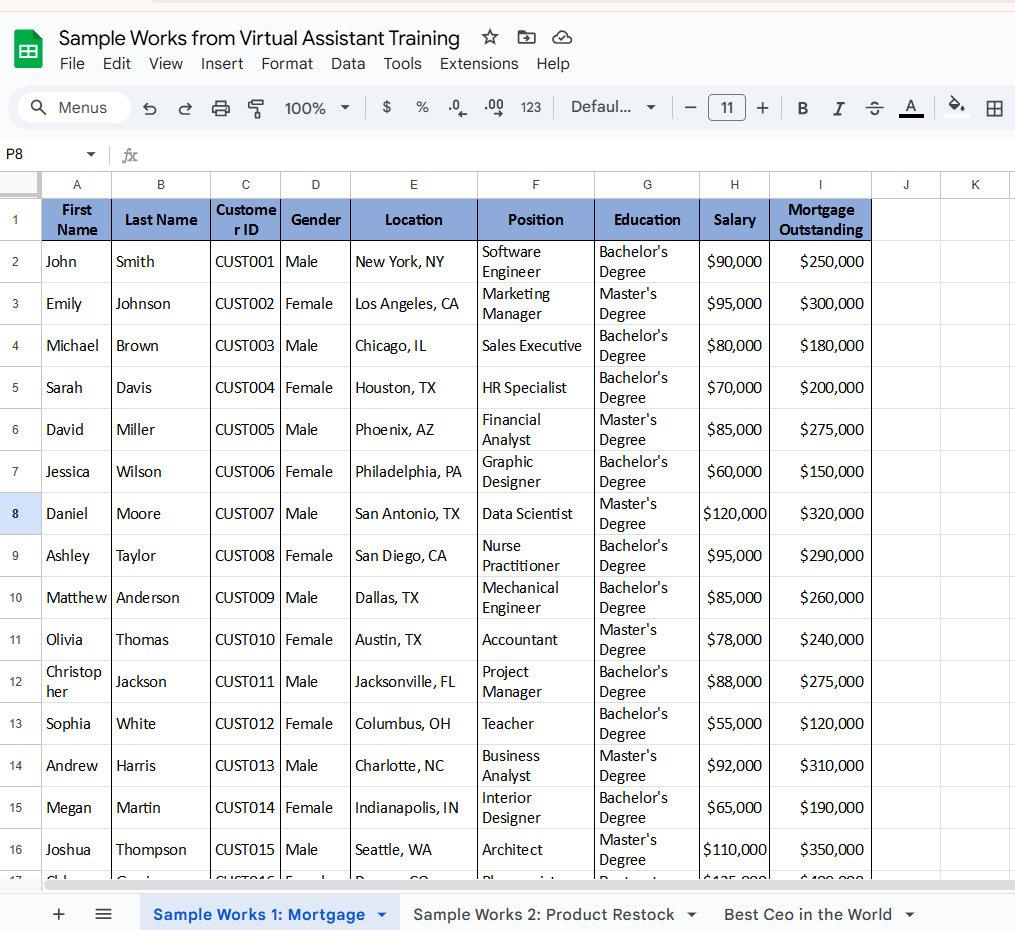Click the formula bar input
1015x930 pixels.
click(576, 155)
